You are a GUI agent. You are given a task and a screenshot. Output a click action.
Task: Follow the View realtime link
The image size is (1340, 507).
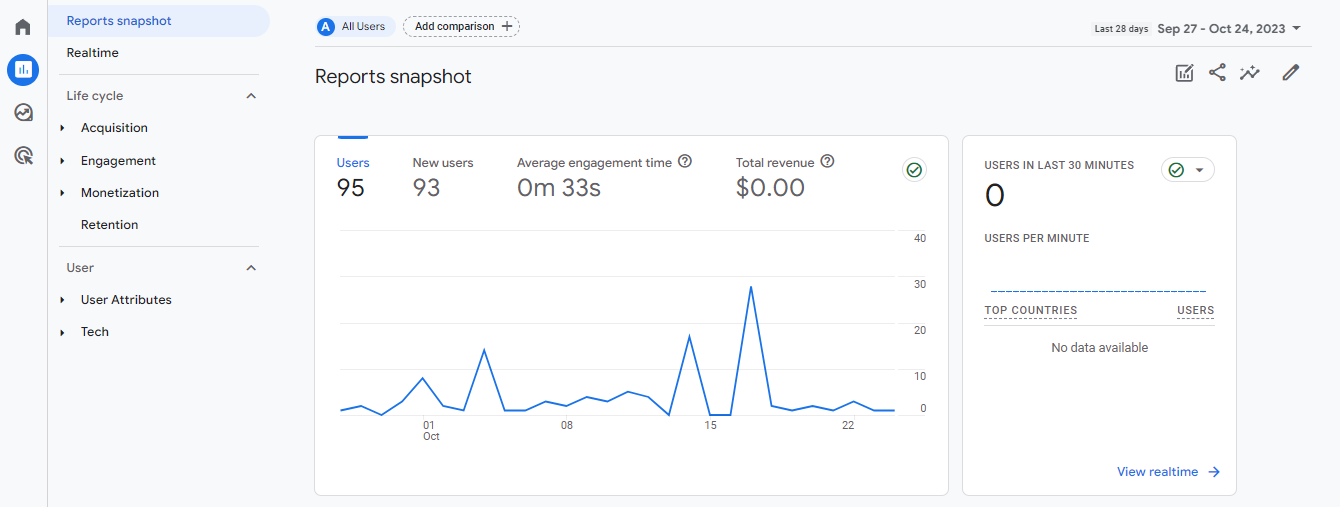click(1168, 472)
